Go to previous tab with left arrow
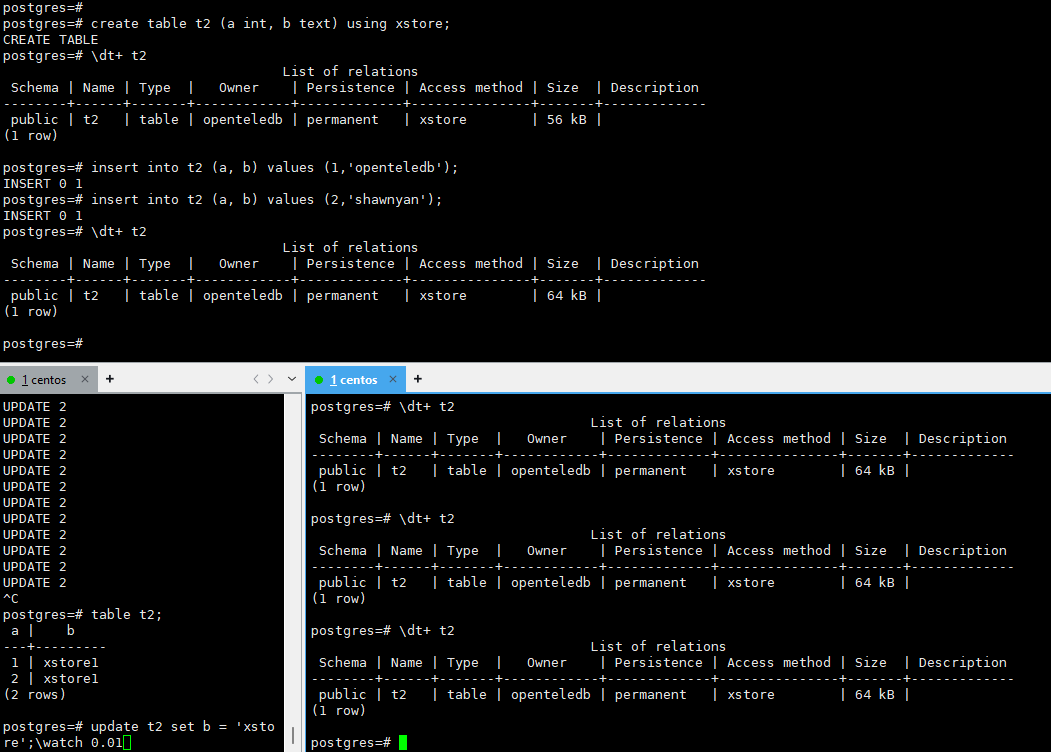The height and width of the screenshot is (752, 1051). coord(256,379)
